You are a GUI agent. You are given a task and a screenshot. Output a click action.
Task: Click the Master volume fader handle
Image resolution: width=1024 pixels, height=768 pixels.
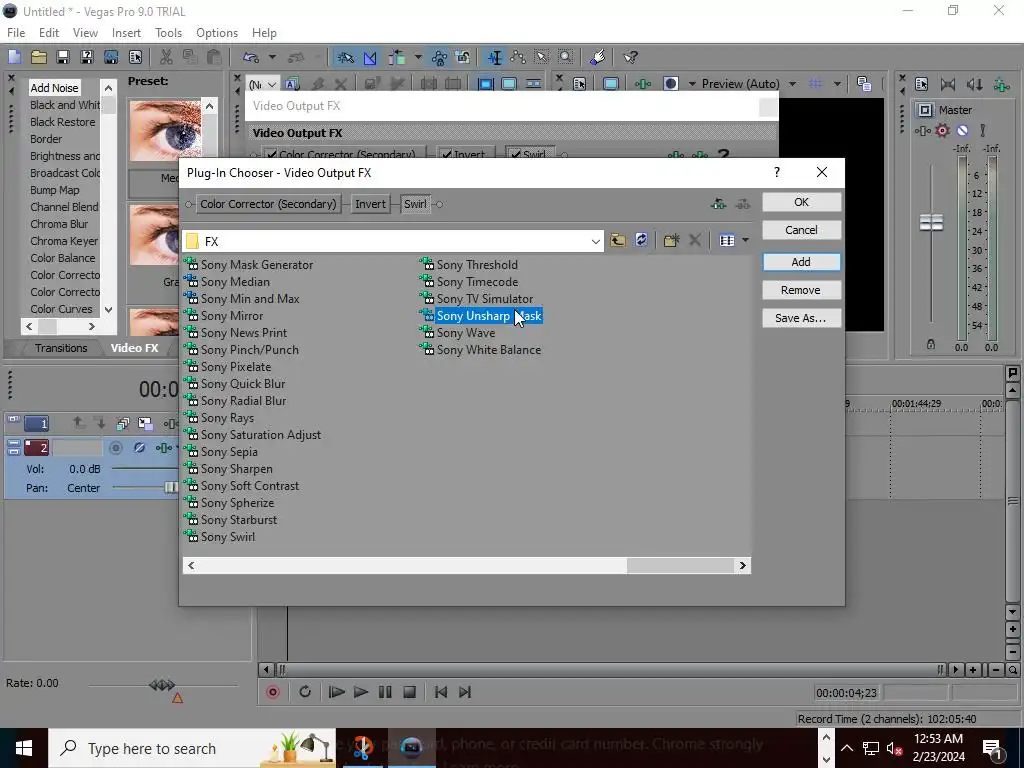pos(931,223)
